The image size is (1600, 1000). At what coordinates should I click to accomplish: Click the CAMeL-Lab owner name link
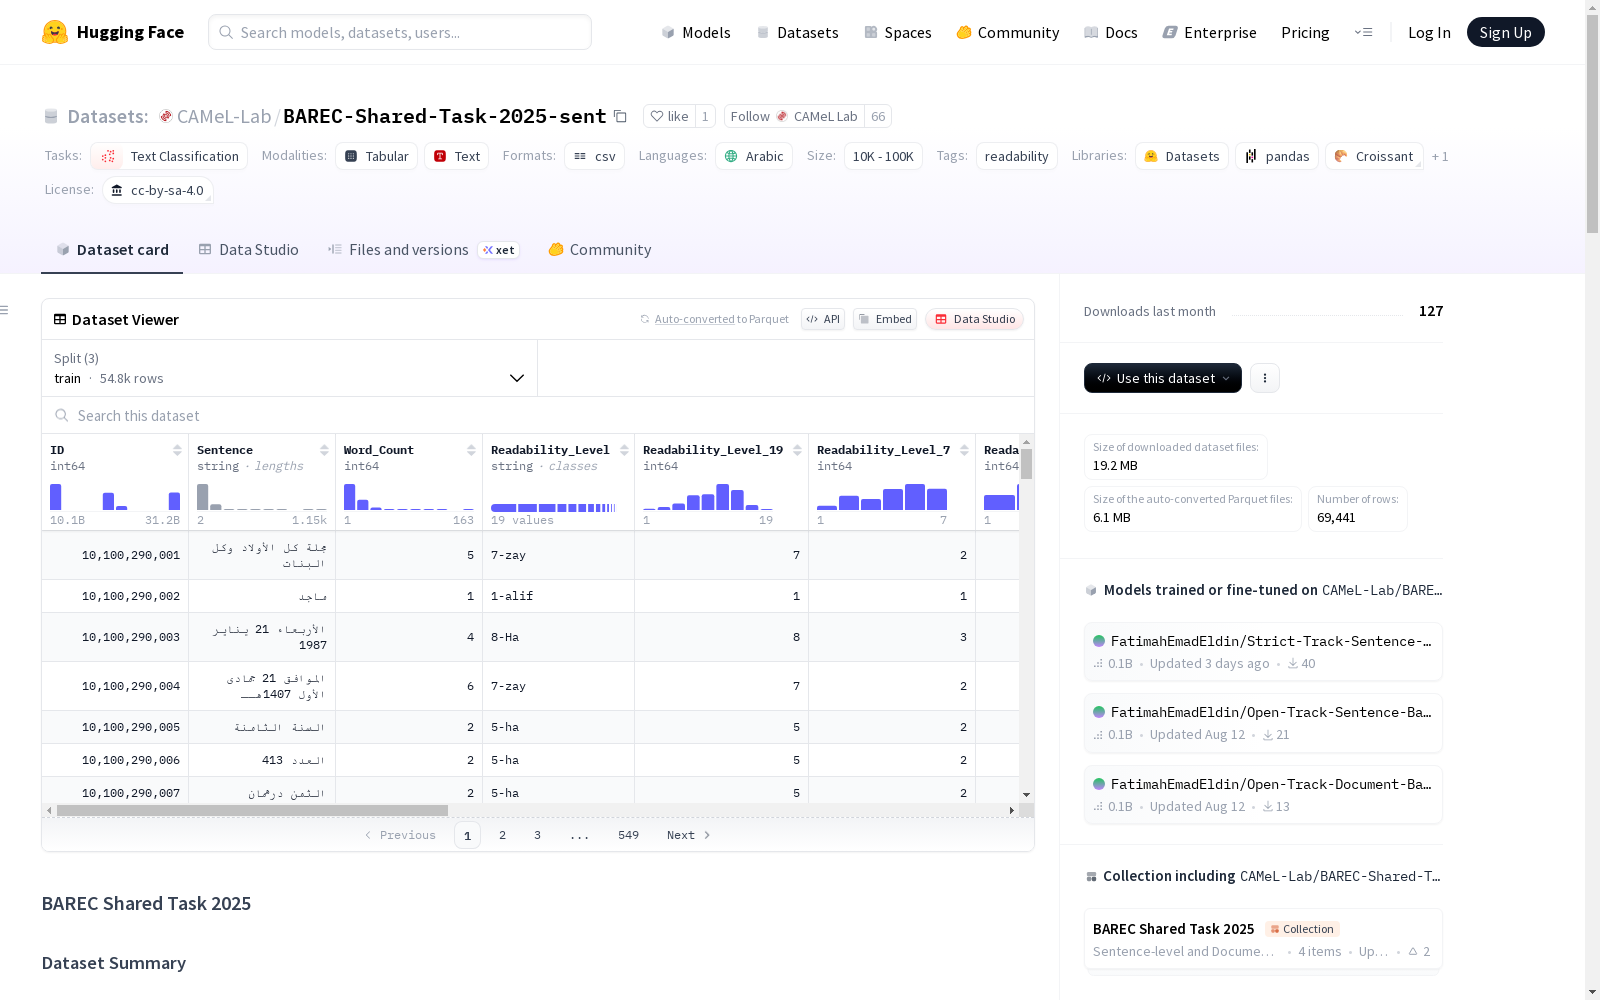pos(224,116)
